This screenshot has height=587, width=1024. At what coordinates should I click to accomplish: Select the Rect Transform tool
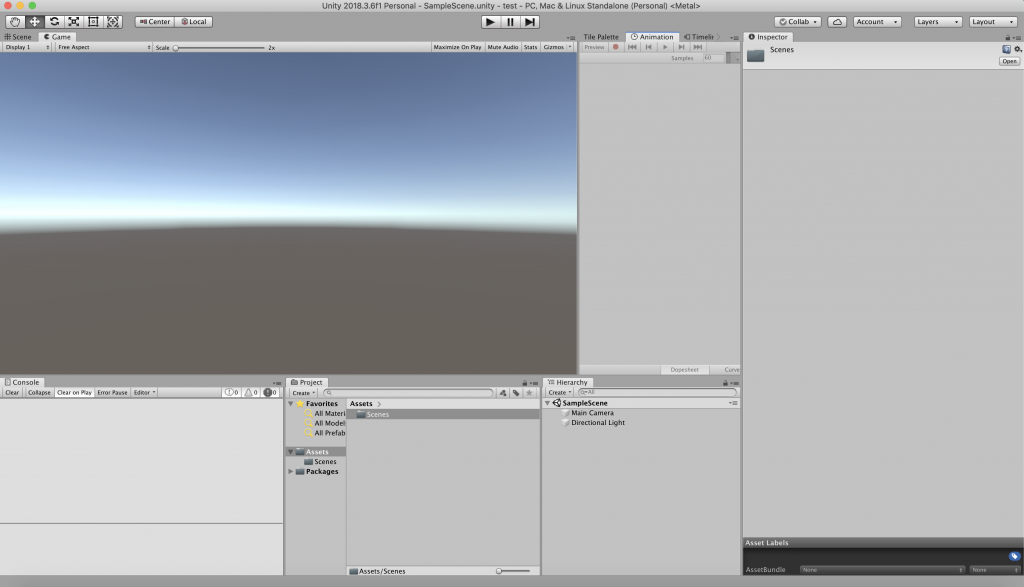click(93, 21)
